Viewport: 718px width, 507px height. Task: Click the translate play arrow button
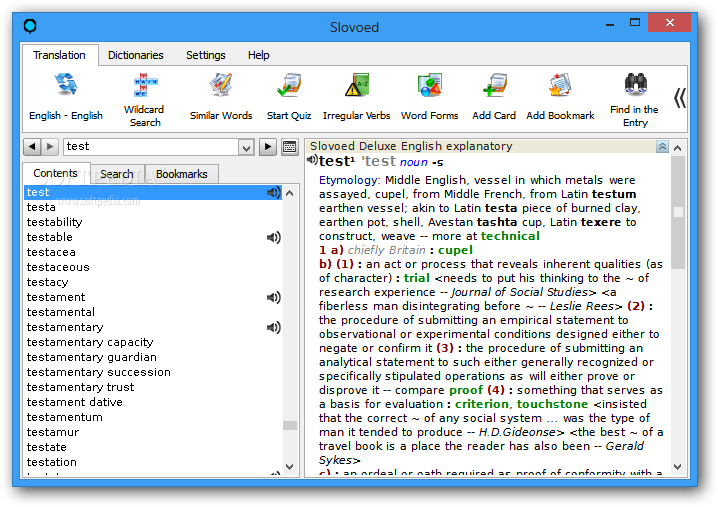[268, 147]
